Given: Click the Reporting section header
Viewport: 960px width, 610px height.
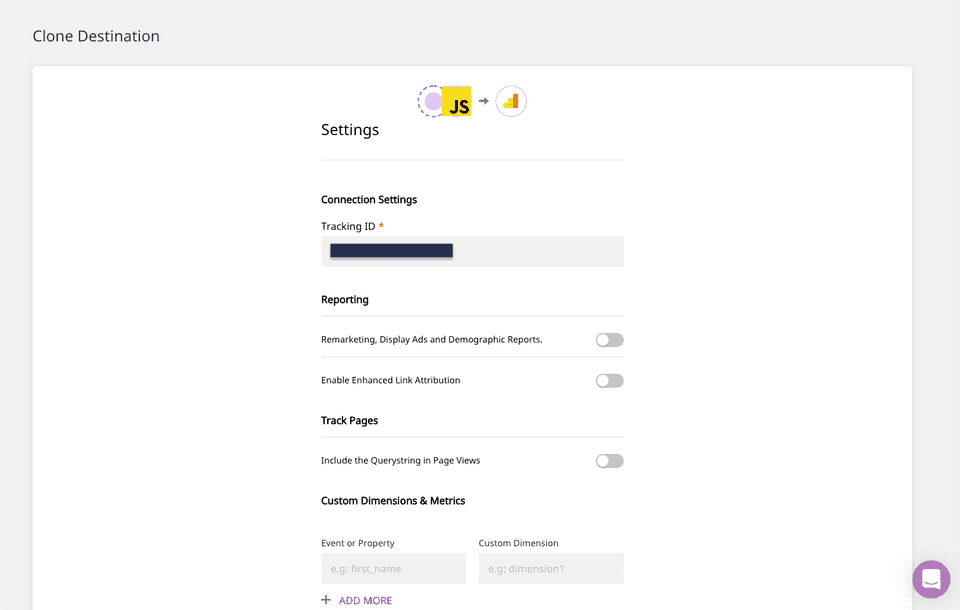Looking at the screenshot, I should (x=345, y=299).
